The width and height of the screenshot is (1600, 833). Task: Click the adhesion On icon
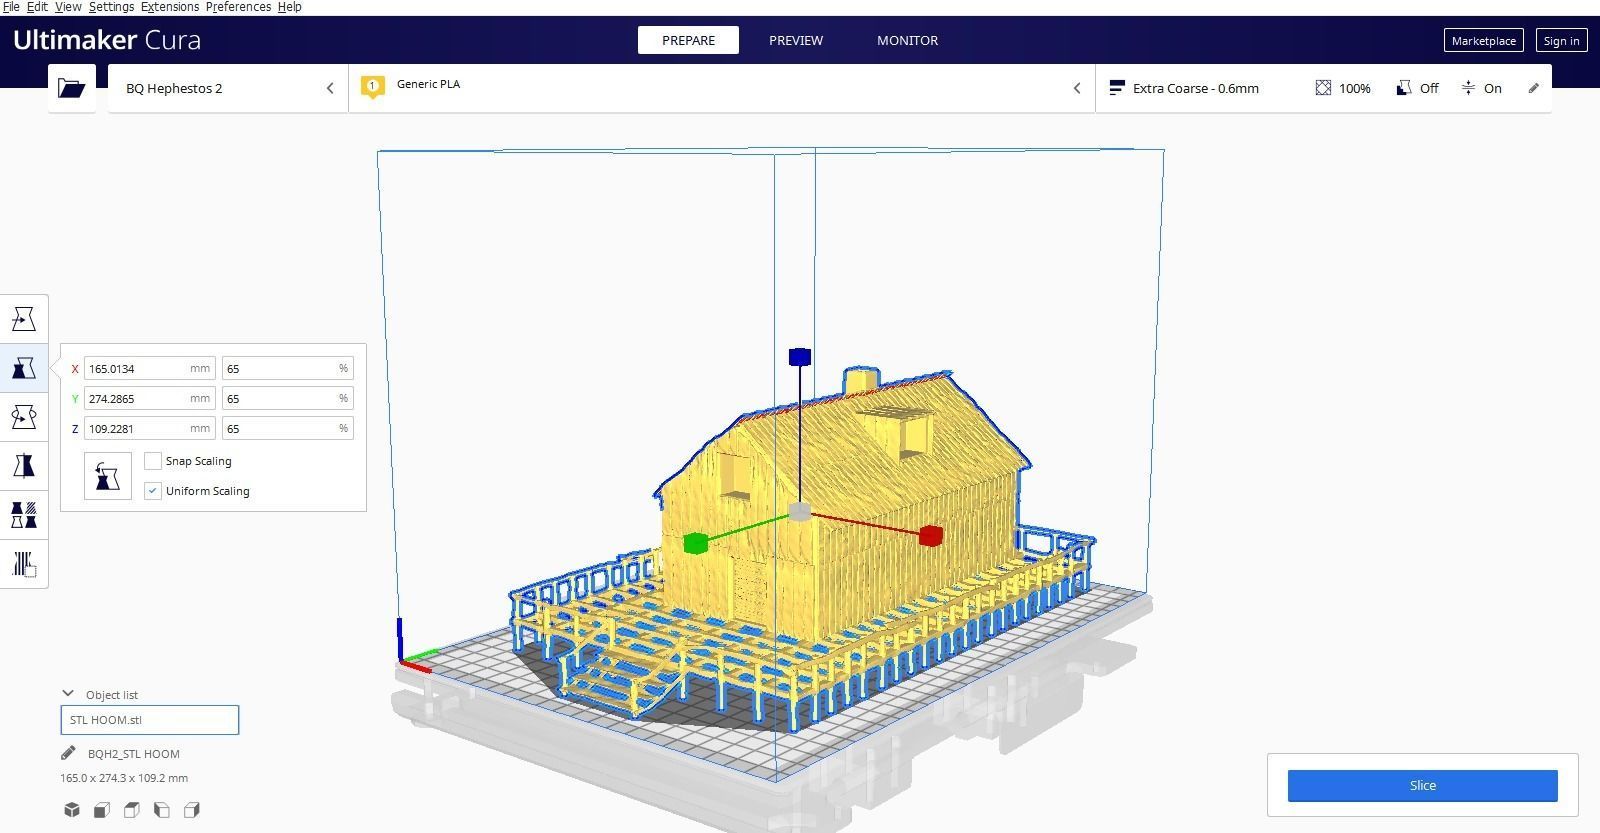(1468, 88)
